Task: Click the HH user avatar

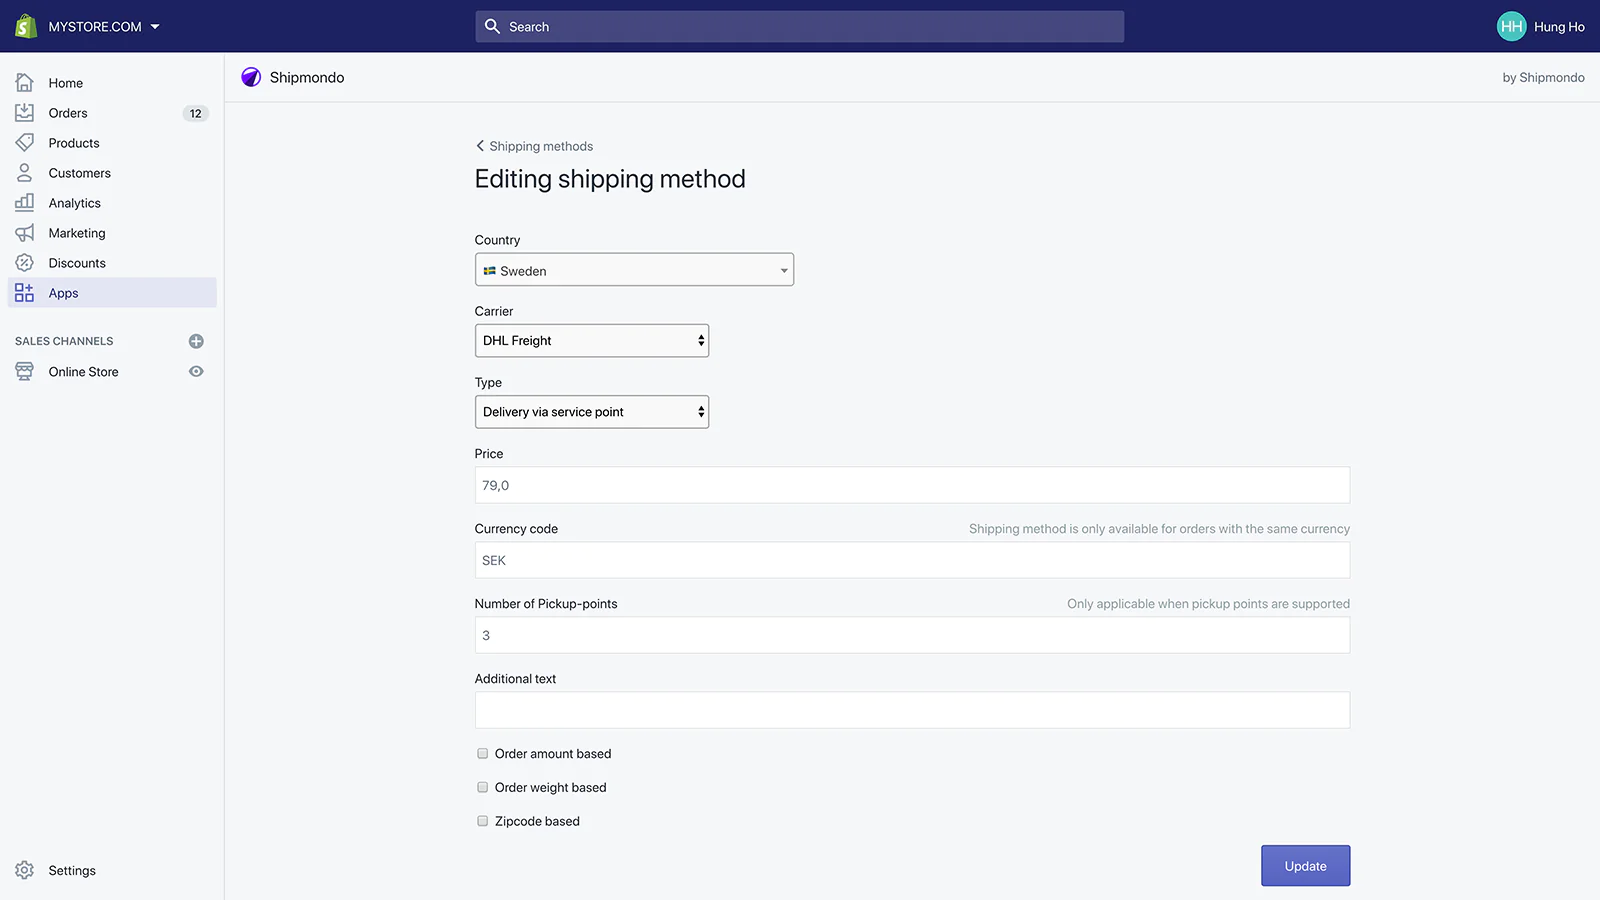Action: pos(1511,26)
